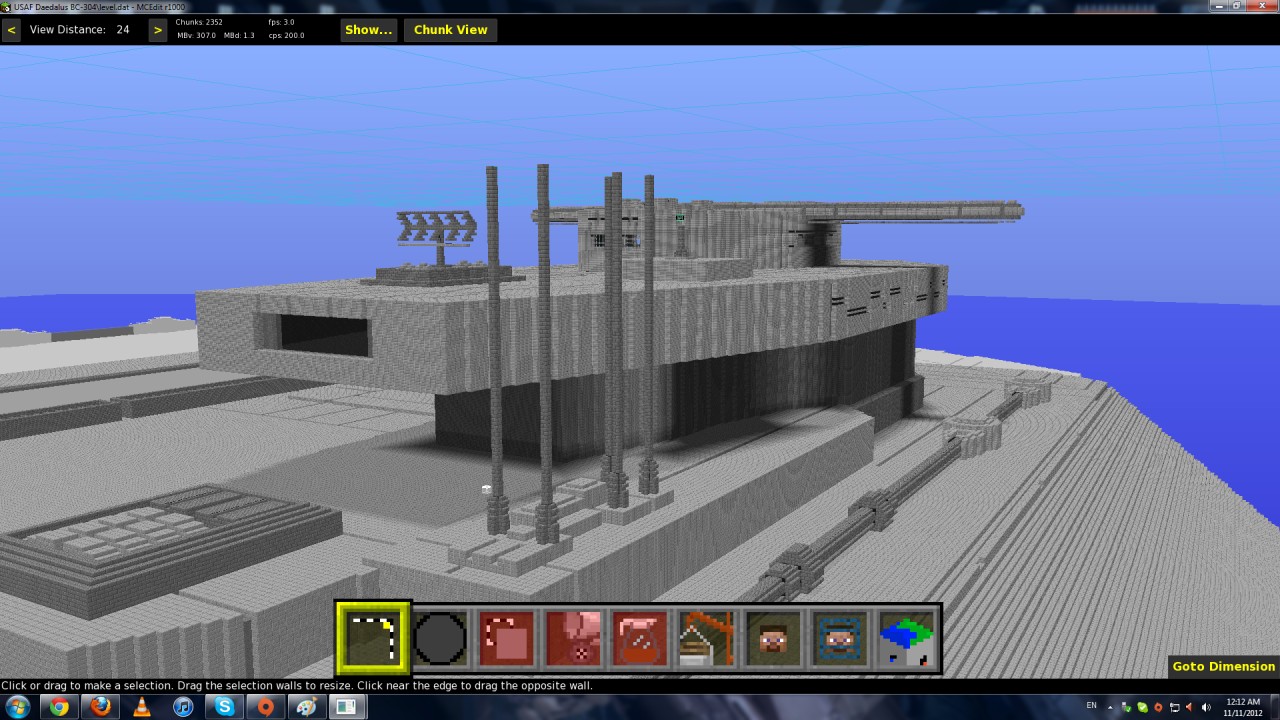Open the Chunk Control tool
Viewport: 1280px width, 720px height.
click(x=906, y=637)
